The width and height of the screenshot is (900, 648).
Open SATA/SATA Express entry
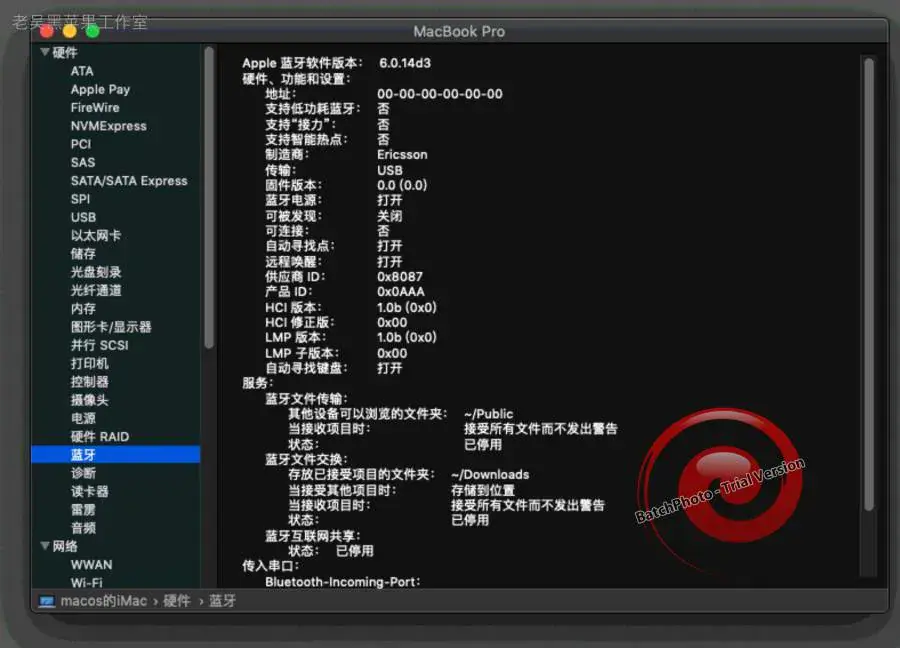tap(129, 181)
